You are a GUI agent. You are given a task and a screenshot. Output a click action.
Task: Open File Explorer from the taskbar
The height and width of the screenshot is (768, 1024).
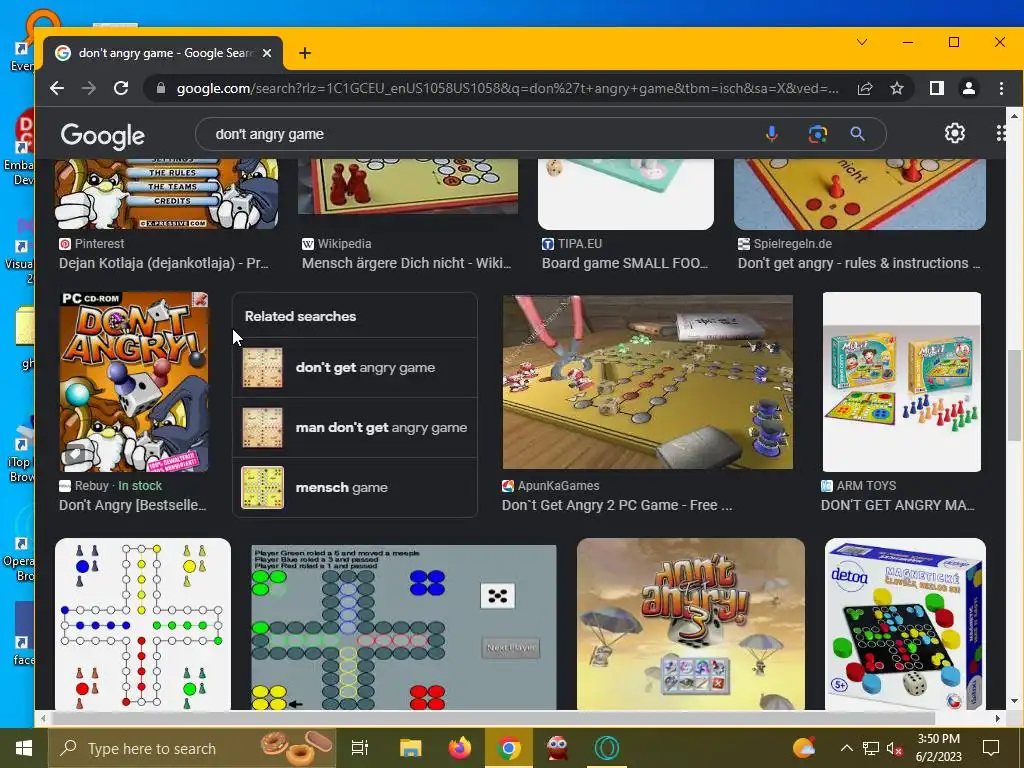(x=411, y=748)
